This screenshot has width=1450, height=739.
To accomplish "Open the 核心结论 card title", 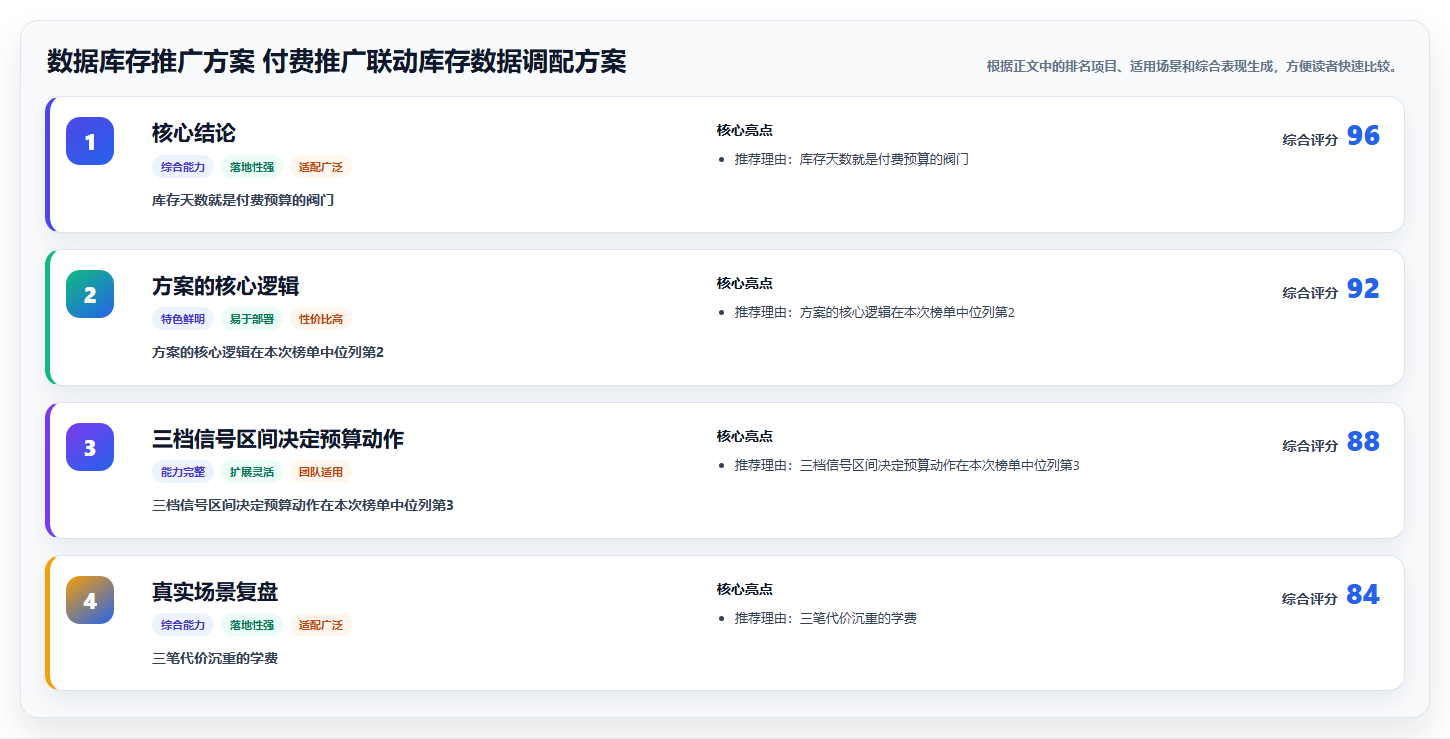I will click(194, 133).
